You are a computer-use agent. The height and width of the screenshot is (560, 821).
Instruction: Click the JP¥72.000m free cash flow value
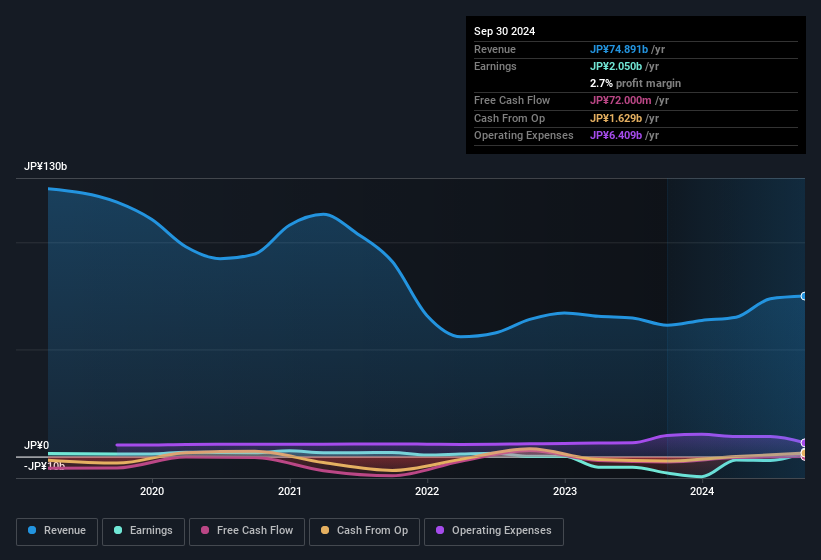[x=620, y=100]
